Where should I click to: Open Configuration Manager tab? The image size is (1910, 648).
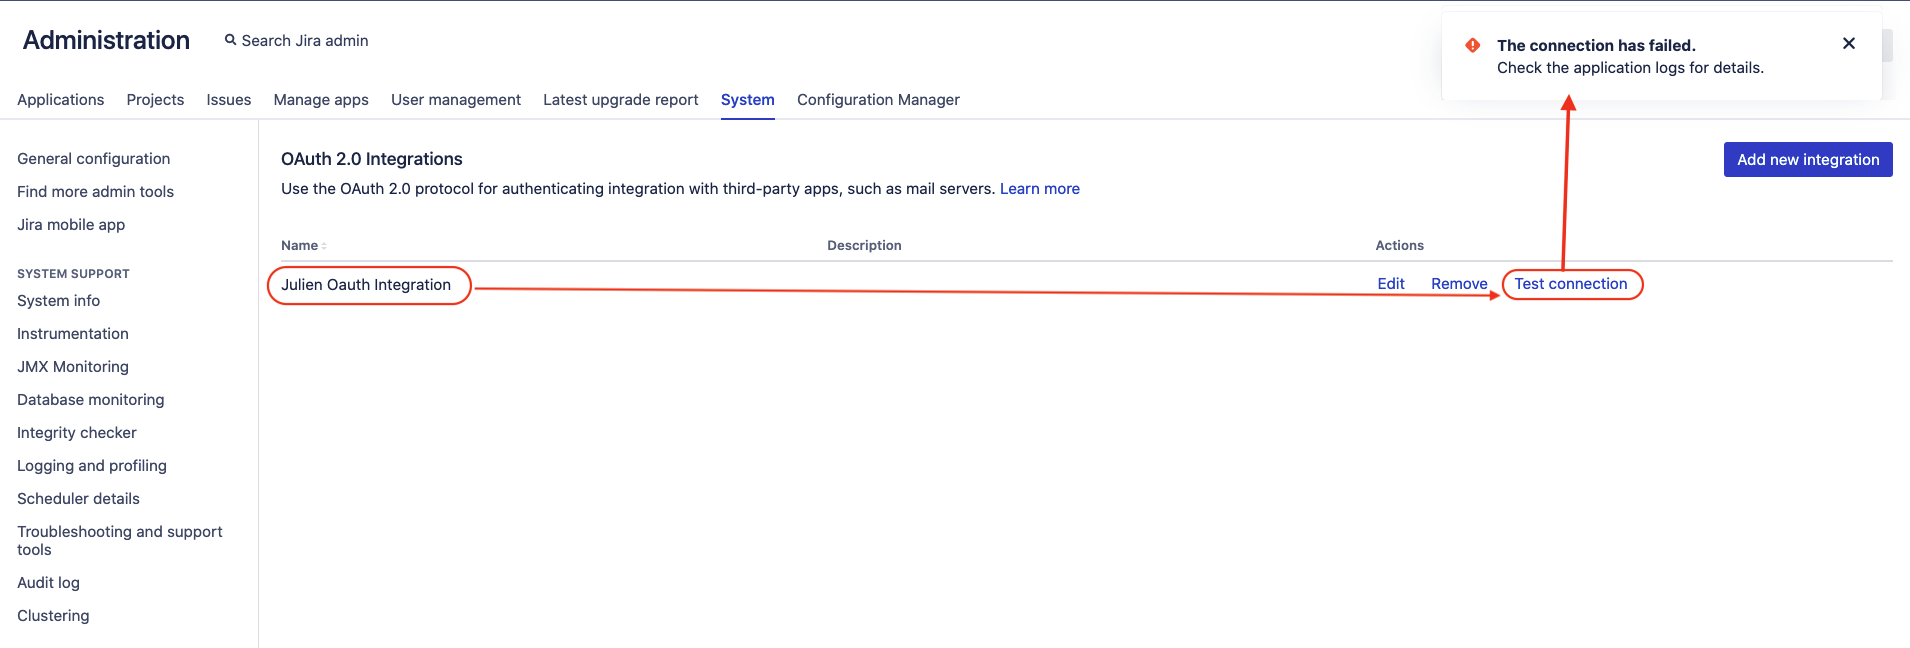[878, 100]
